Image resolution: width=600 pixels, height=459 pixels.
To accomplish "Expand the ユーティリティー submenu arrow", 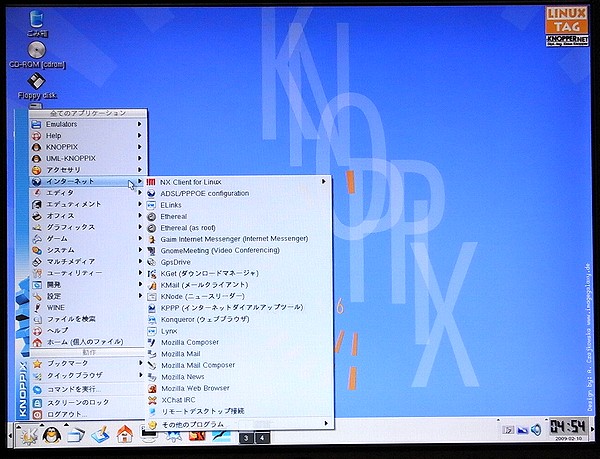I will (x=140, y=273).
